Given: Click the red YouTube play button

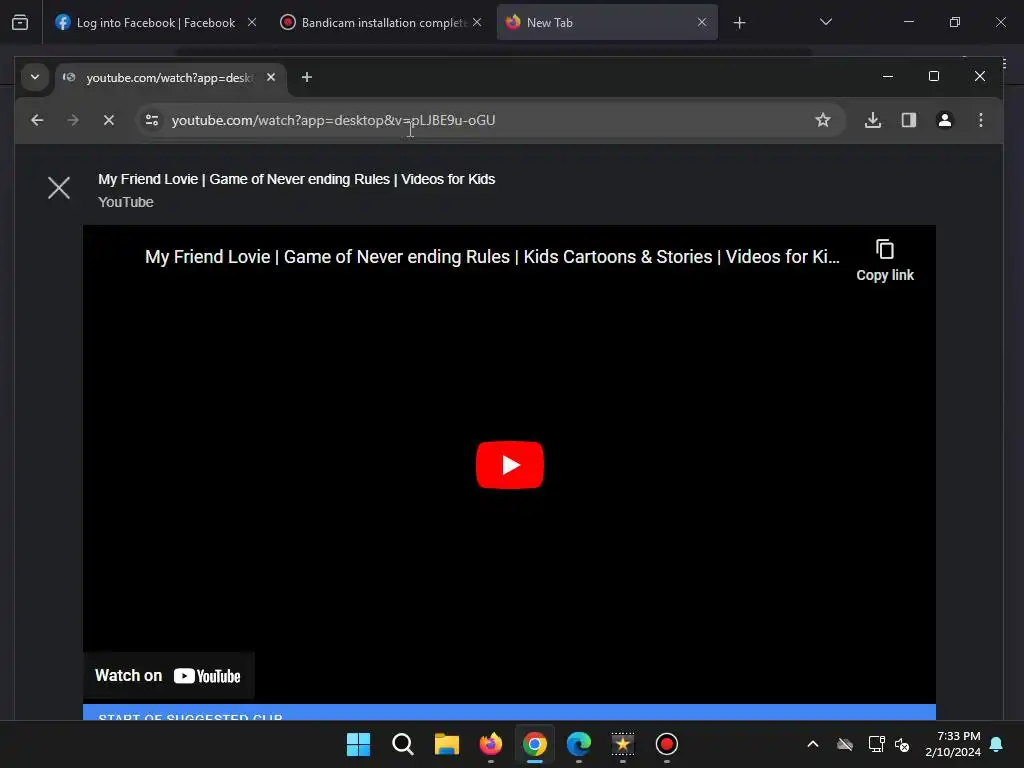Looking at the screenshot, I should click(x=509, y=465).
